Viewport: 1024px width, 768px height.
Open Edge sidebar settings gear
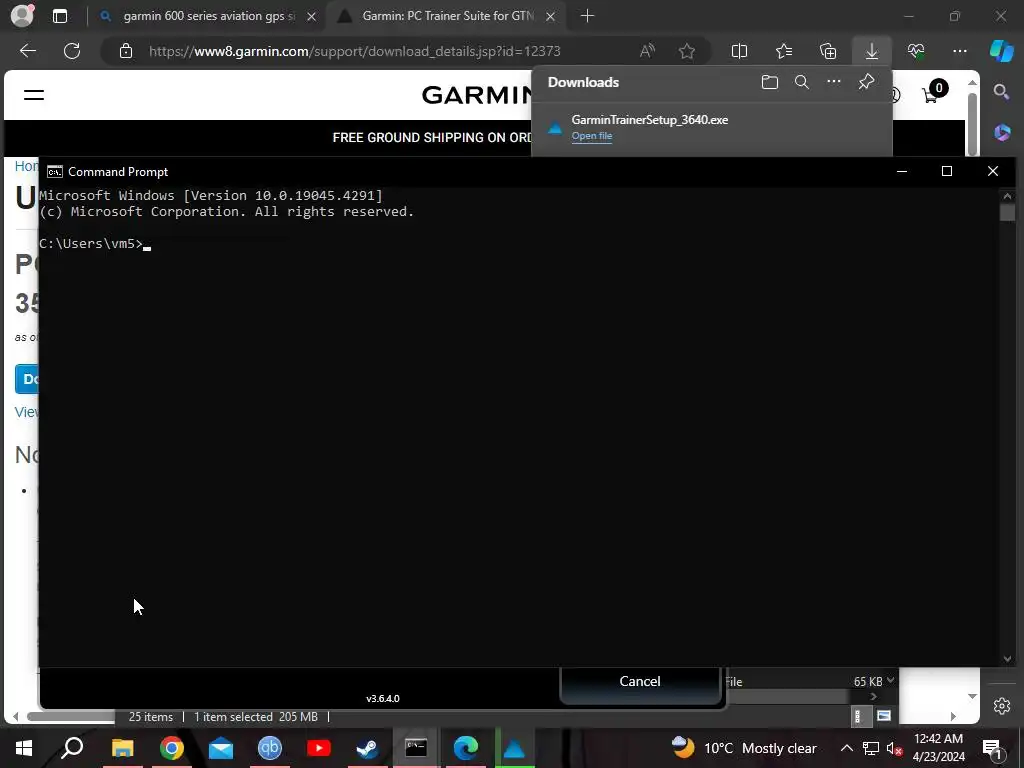coord(1002,706)
